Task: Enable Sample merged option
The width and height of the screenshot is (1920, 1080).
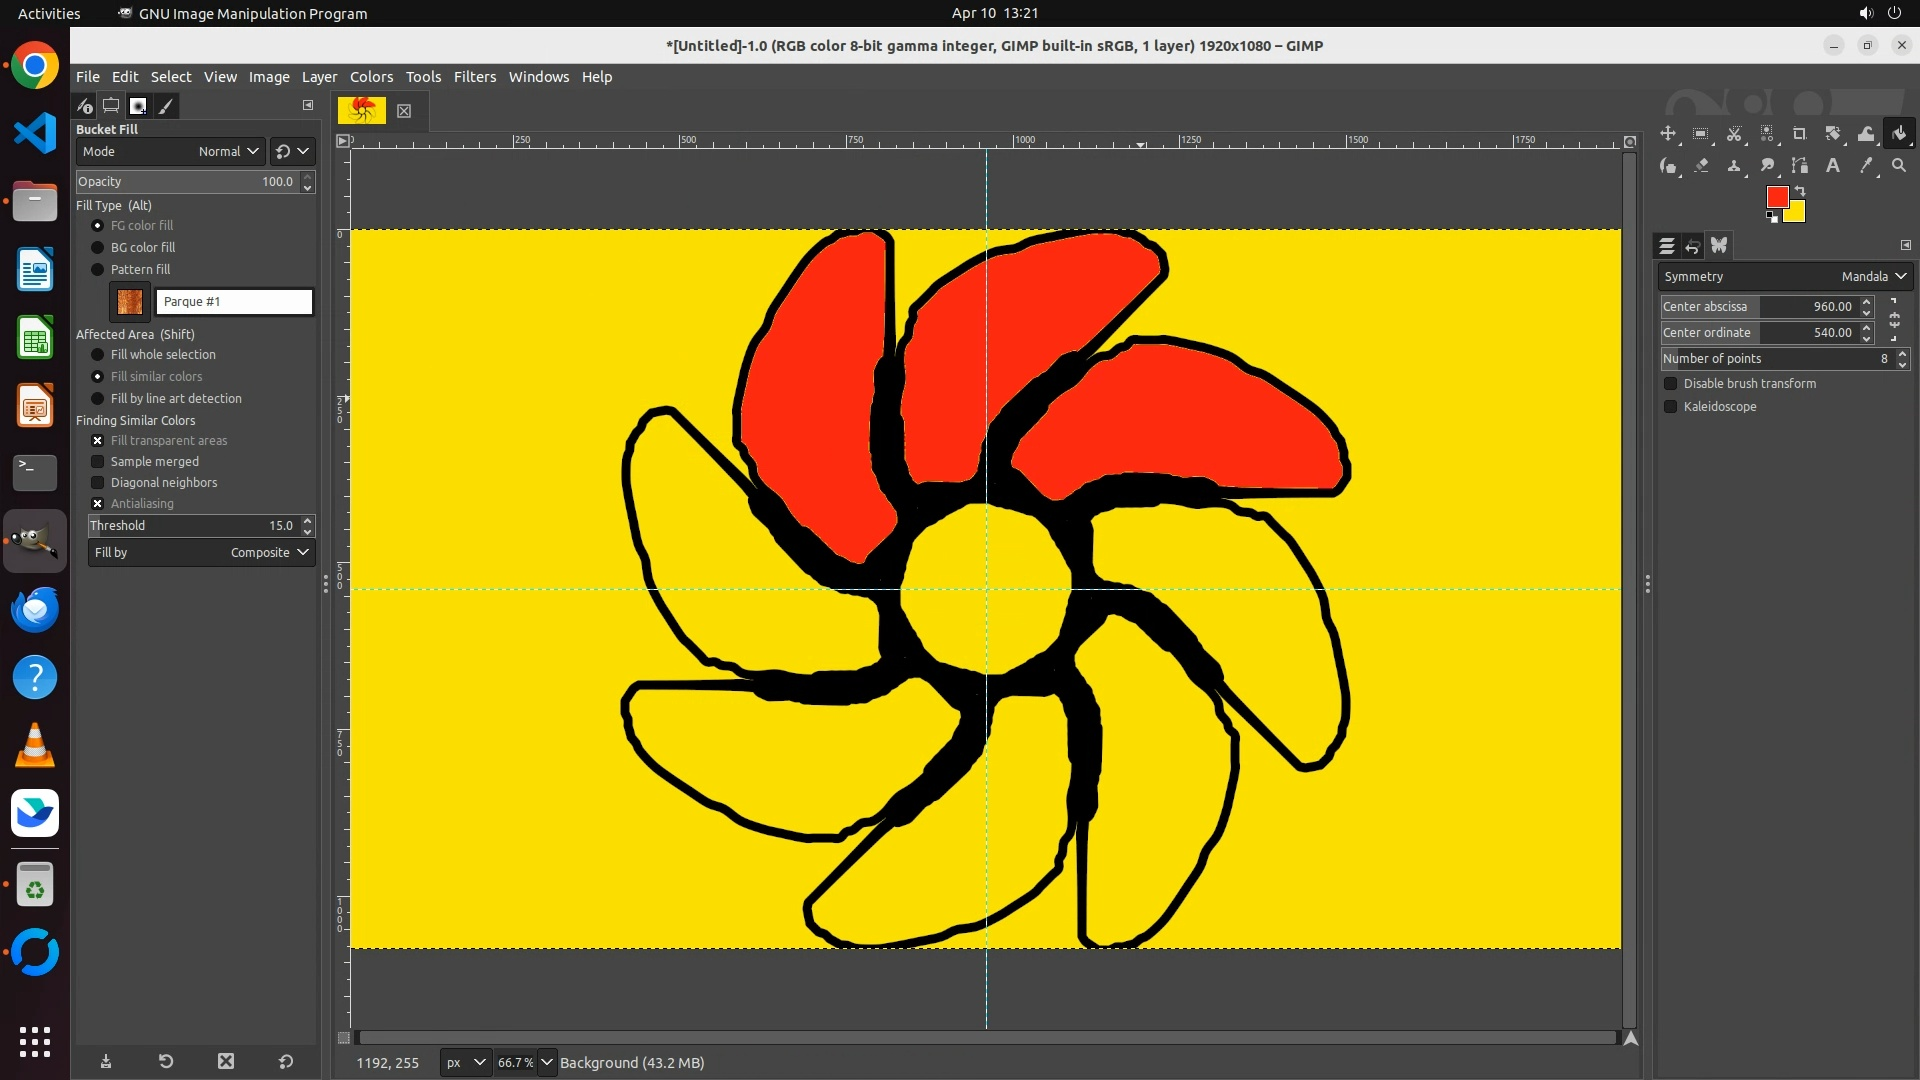Action: [98, 462]
